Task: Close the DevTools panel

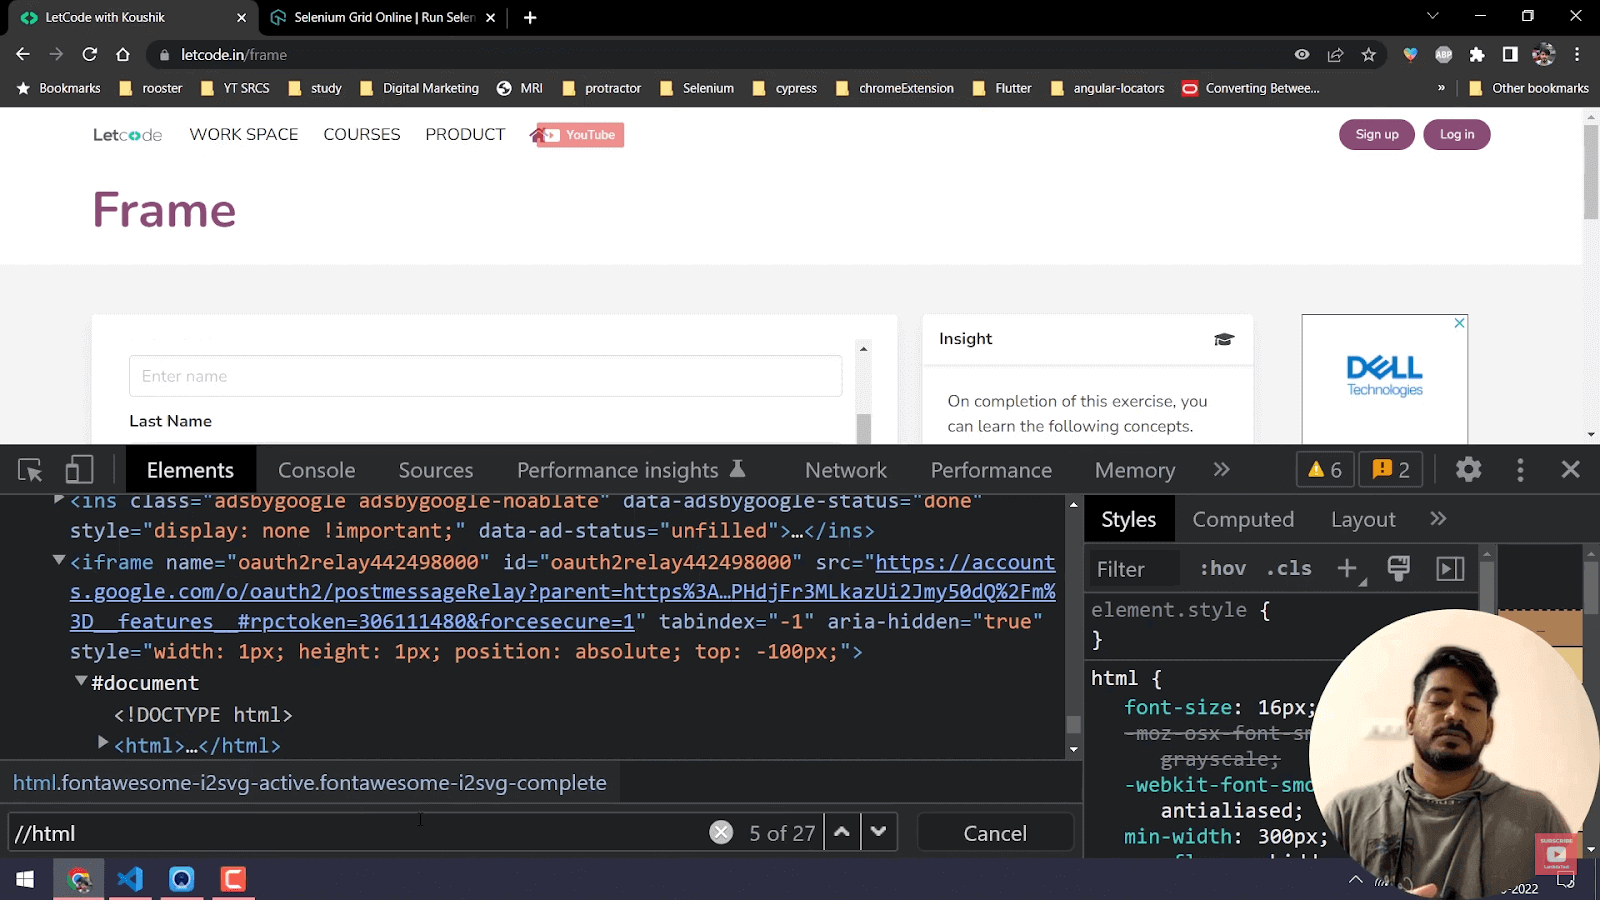Action: [1570, 469]
